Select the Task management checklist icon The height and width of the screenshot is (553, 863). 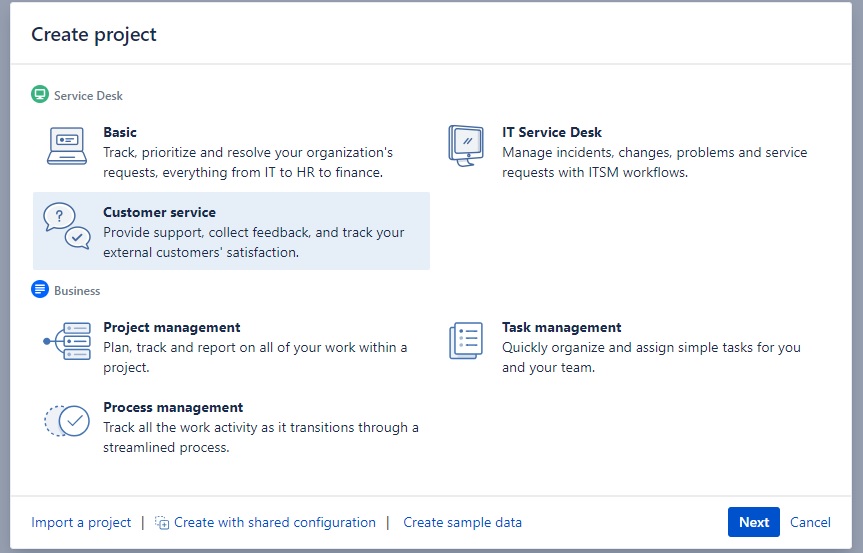coord(466,341)
